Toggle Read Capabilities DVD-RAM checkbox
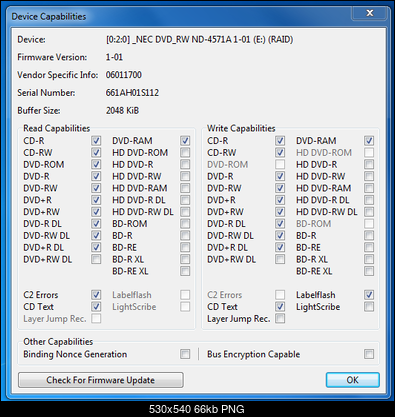395x417 pixels. [185, 141]
